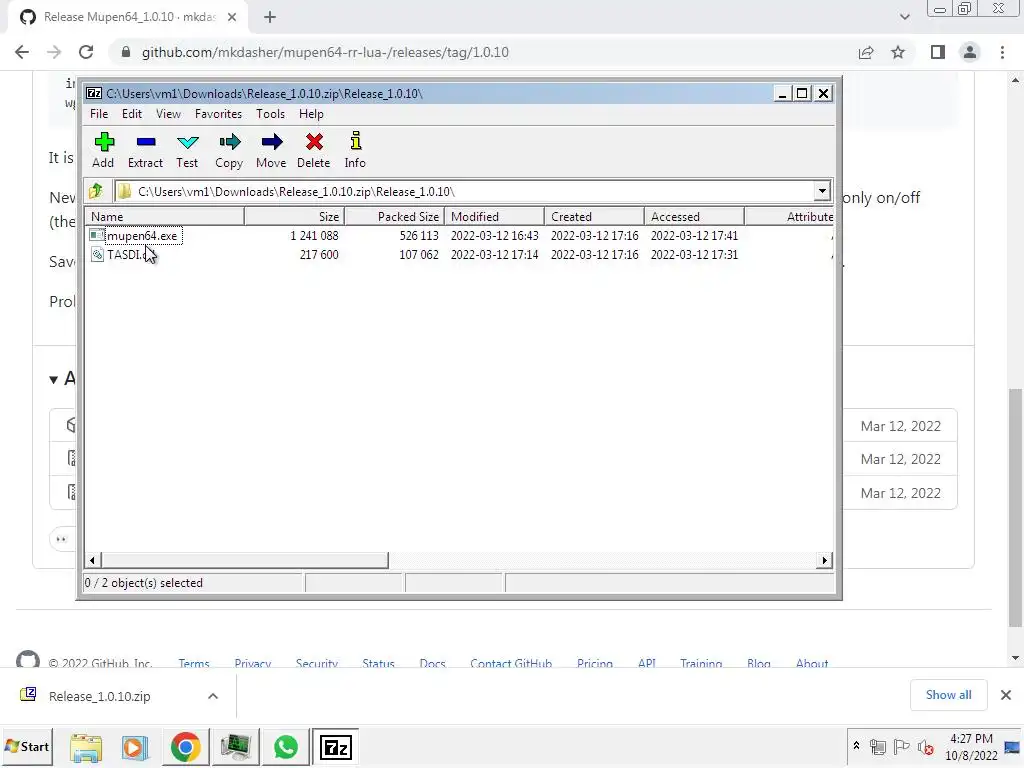
Task: Click the Chrome back arrow
Action: [22, 52]
